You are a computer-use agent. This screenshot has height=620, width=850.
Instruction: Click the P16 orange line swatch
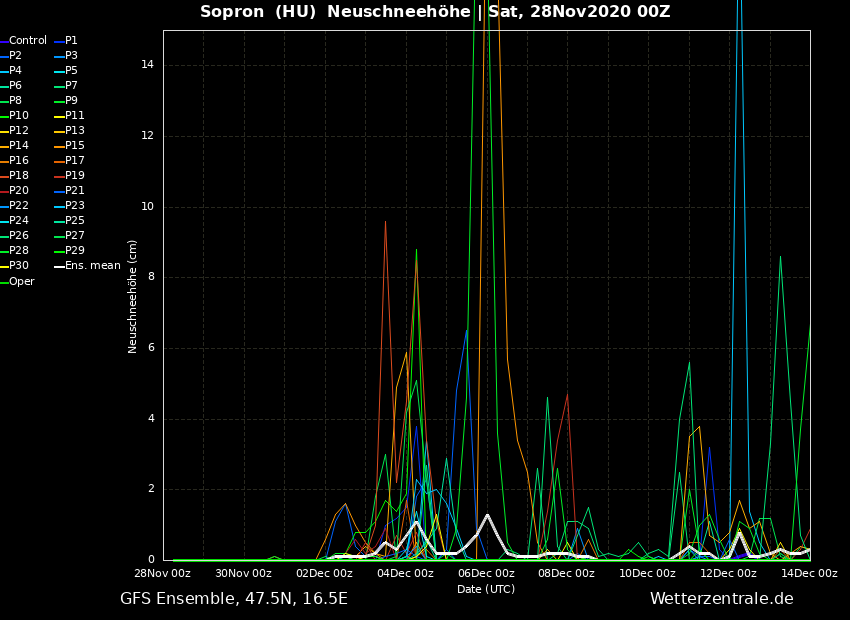(x=4, y=161)
